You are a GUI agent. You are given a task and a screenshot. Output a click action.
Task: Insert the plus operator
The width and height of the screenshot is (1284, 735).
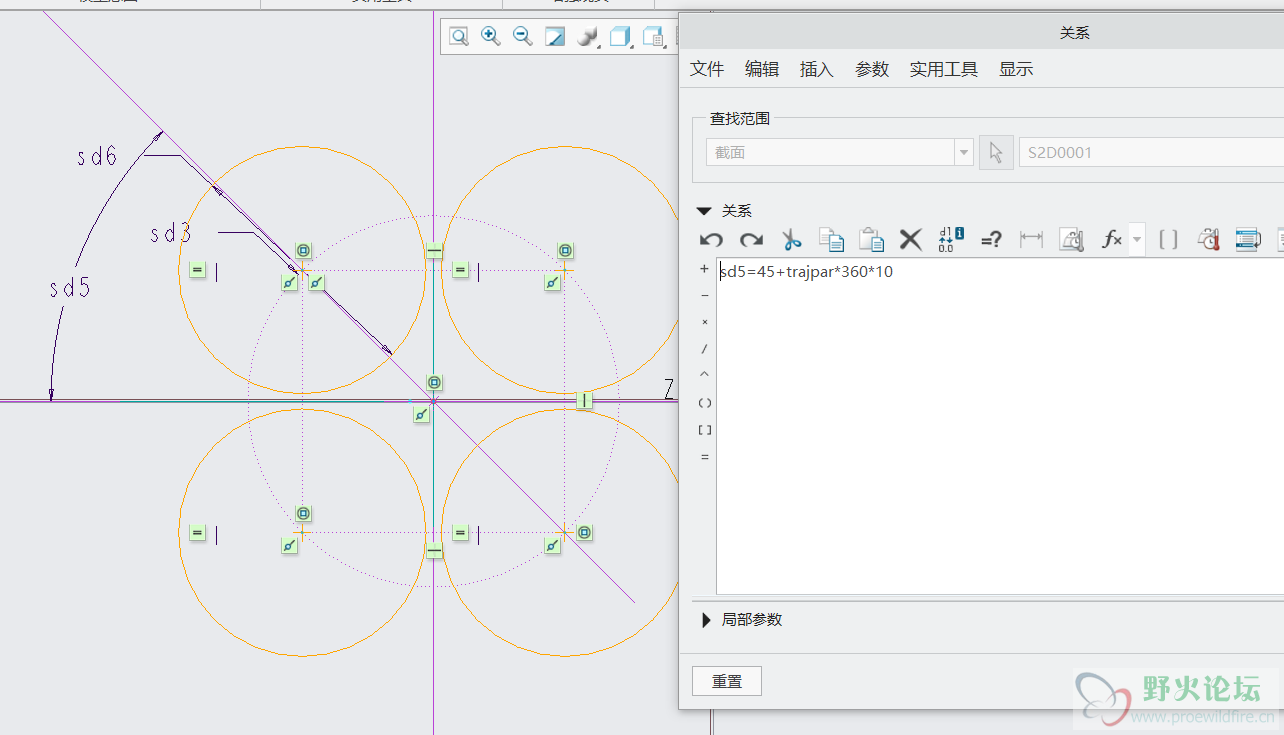point(704,269)
